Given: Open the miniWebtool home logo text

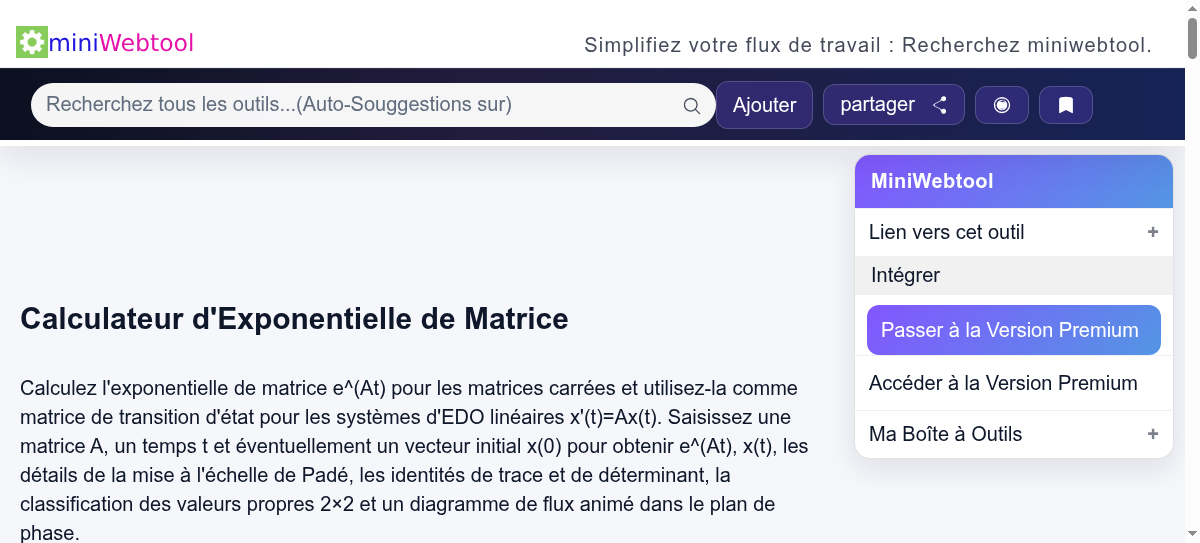Looking at the screenshot, I should [x=121, y=43].
